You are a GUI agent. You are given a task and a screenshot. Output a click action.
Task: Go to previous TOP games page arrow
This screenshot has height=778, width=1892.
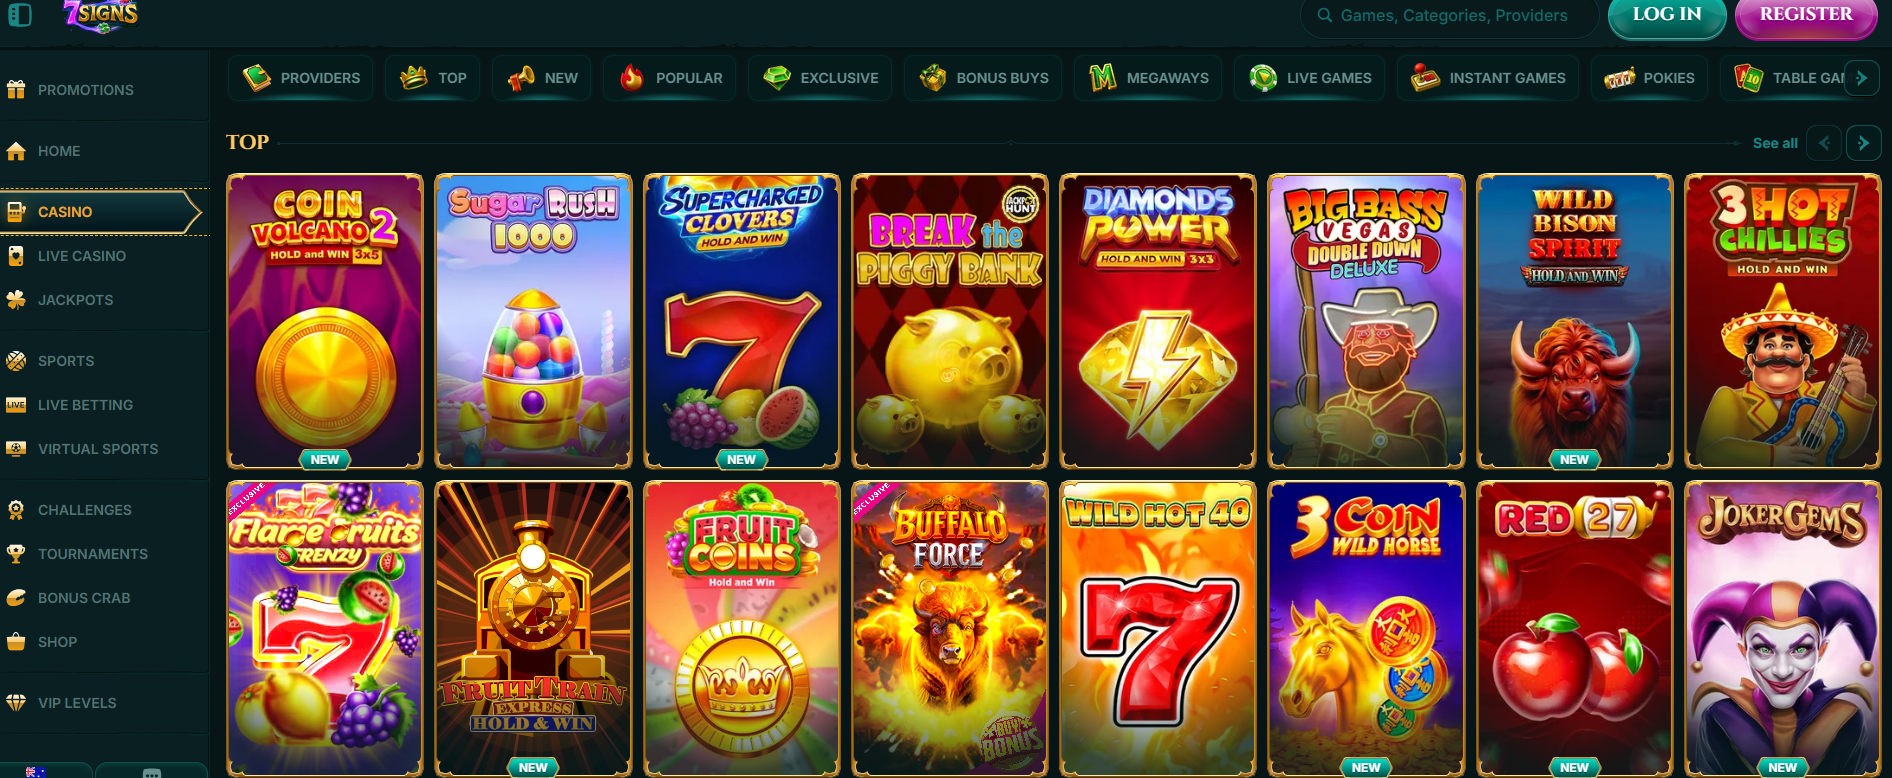(x=1824, y=143)
